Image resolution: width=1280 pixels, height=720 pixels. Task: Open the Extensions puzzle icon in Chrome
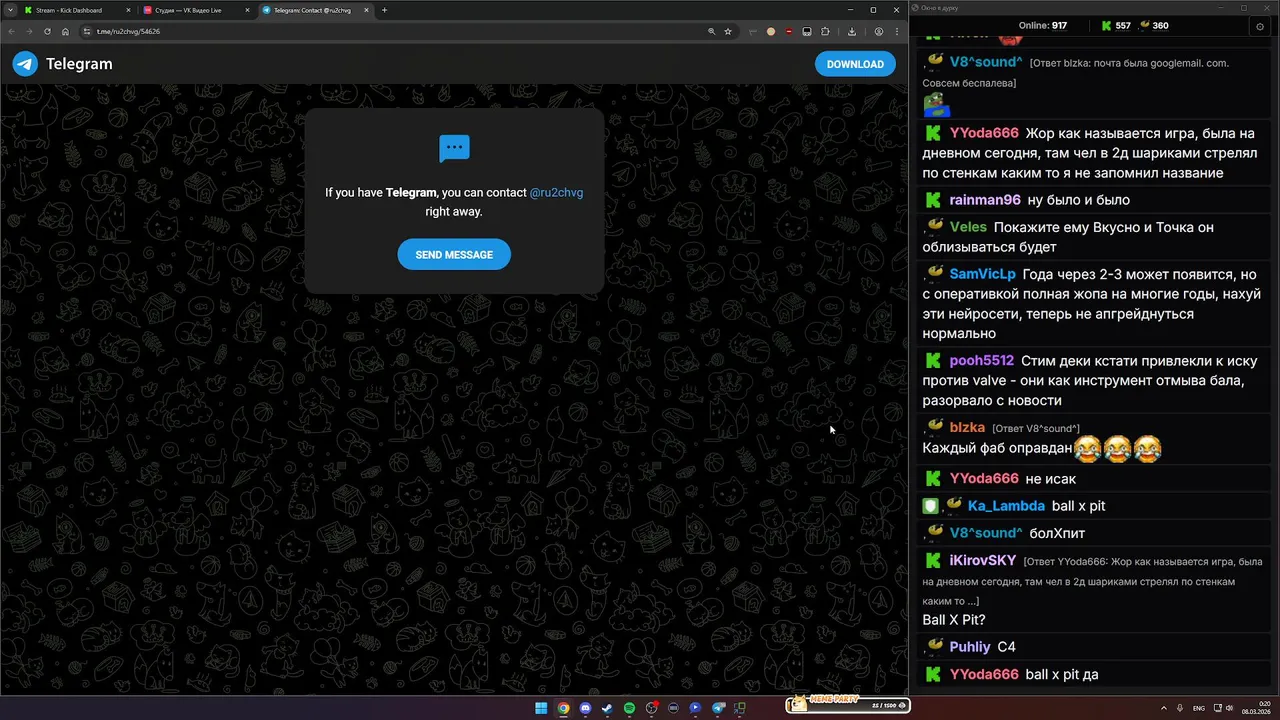pyautogui.click(x=825, y=31)
